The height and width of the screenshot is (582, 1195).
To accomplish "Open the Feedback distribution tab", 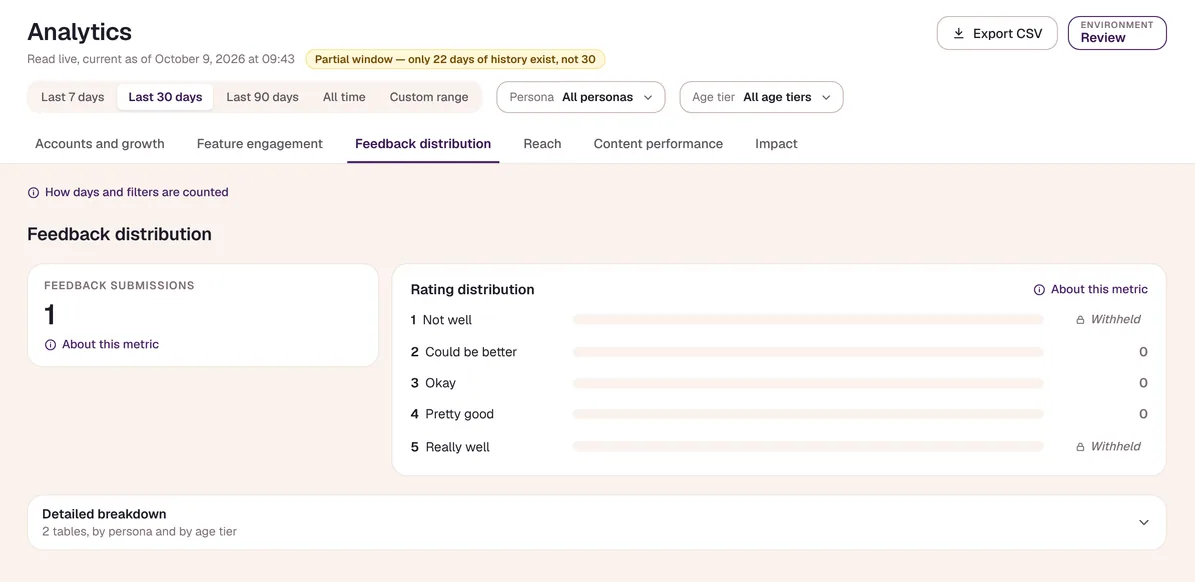I will (x=423, y=143).
